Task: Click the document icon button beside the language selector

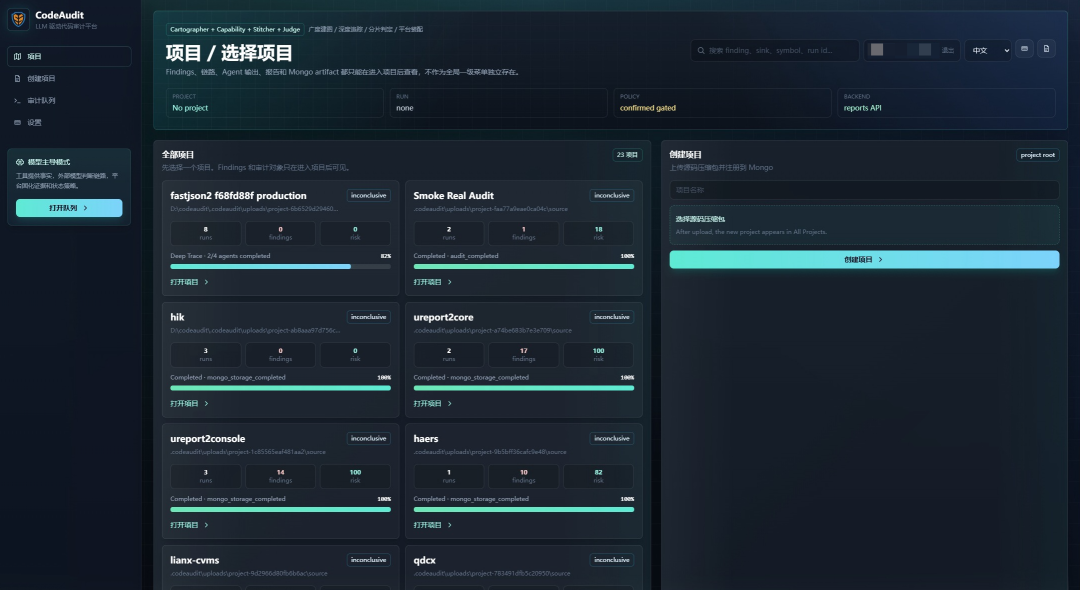Action: pos(1046,49)
